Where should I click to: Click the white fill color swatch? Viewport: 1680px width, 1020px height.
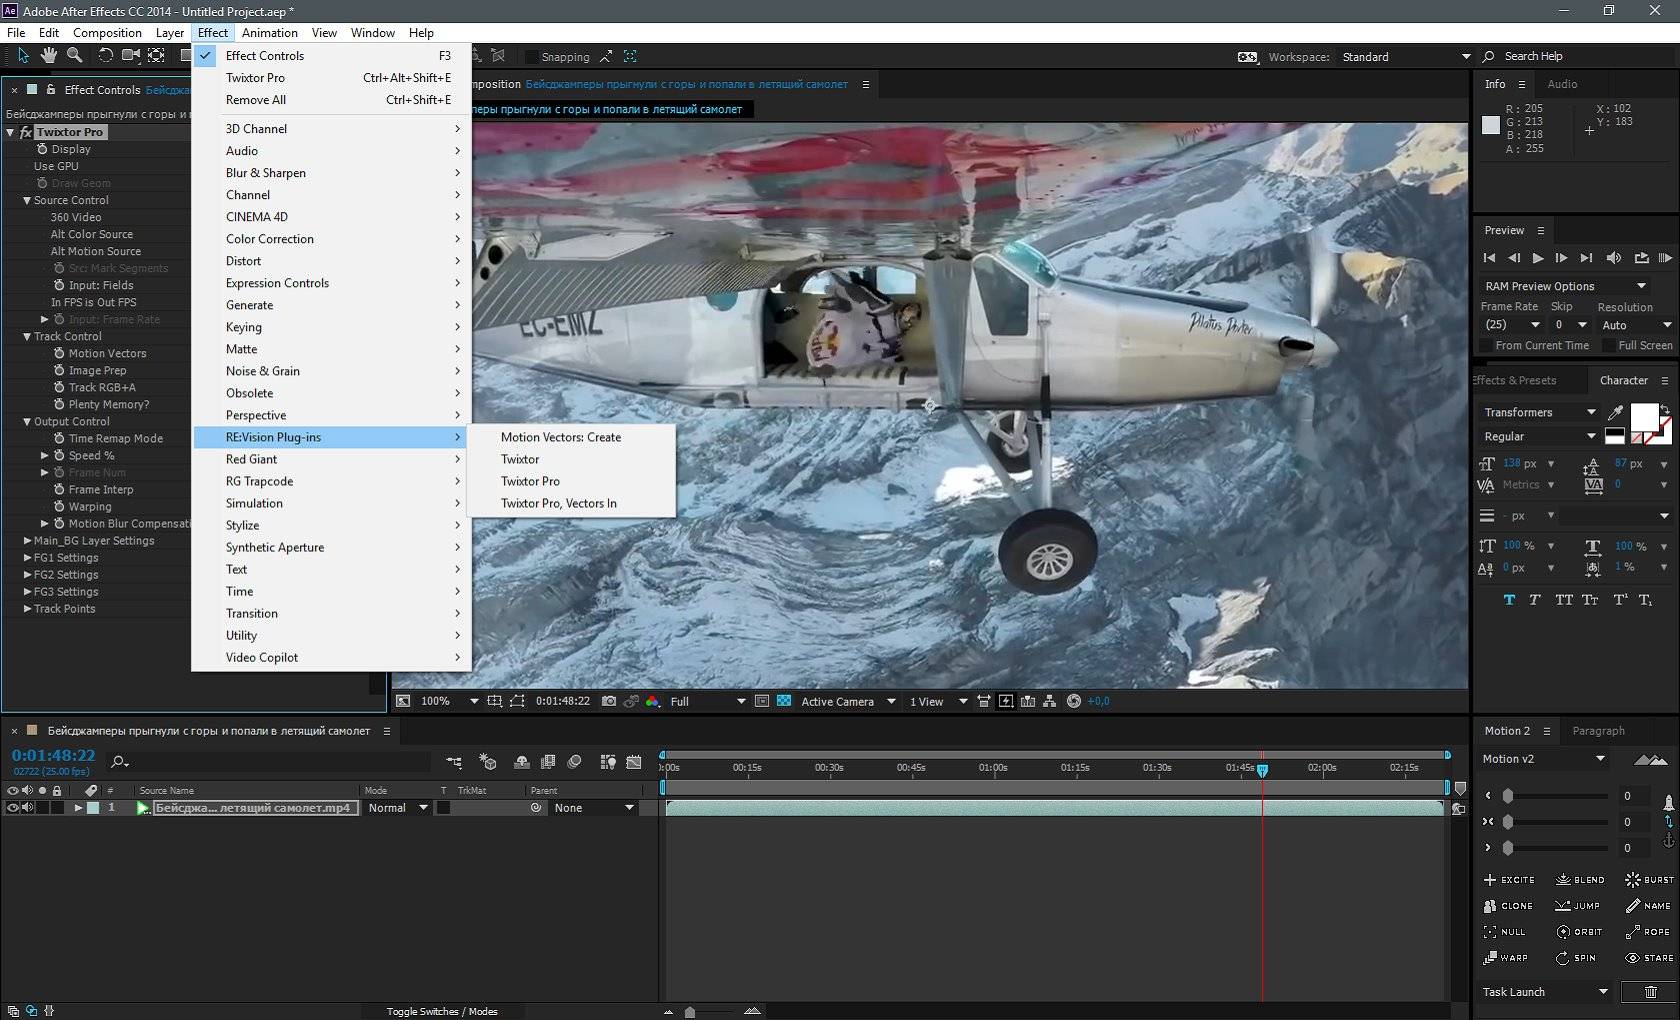coord(1643,416)
